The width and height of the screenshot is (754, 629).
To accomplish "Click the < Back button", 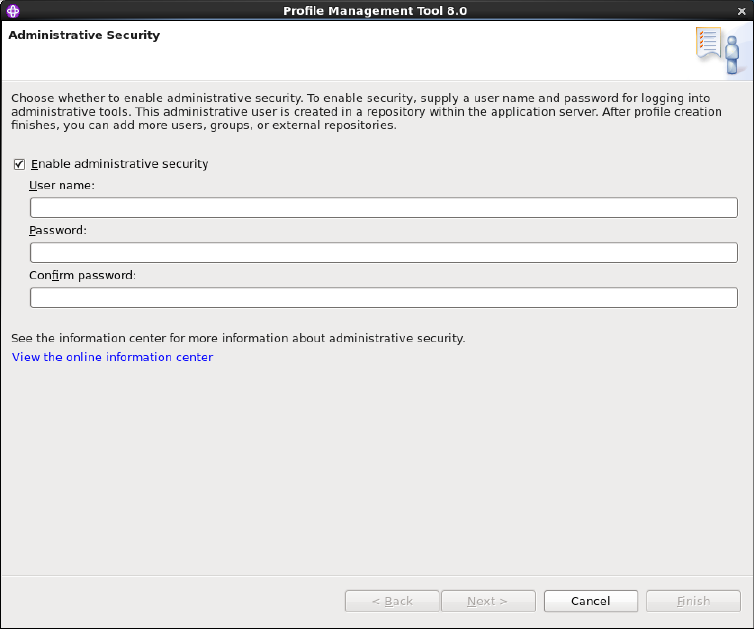I will coord(392,601).
